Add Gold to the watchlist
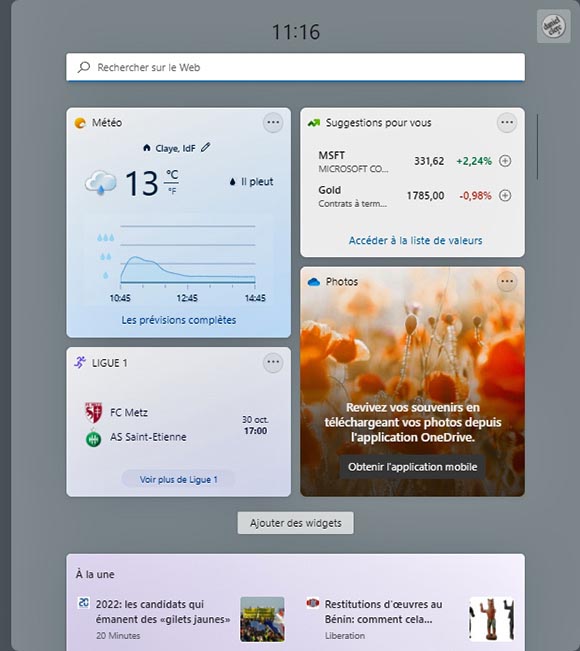The width and height of the screenshot is (580, 651). [x=505, y=195]
